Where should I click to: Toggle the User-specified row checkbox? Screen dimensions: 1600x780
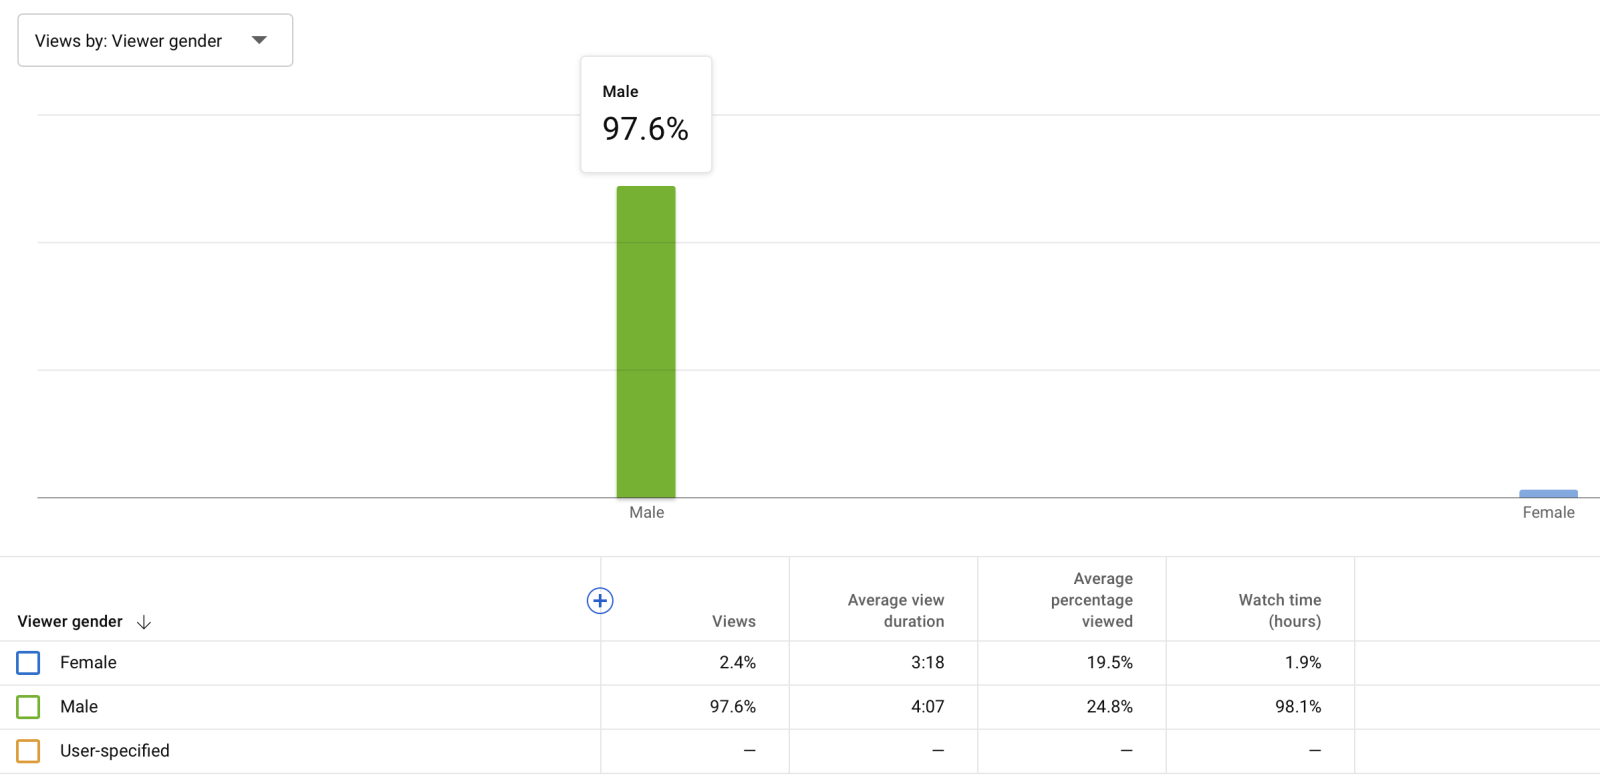[28, 751]
